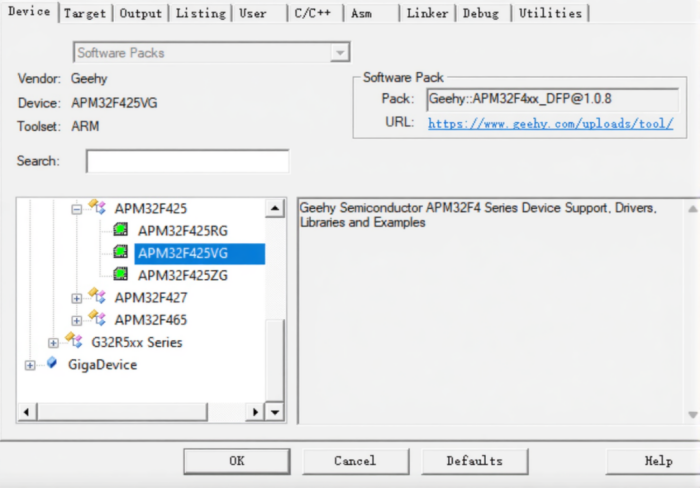700x488 pixels.
Task: Click the APM32F425VG chip icon
Action: (x=121, y=253)
